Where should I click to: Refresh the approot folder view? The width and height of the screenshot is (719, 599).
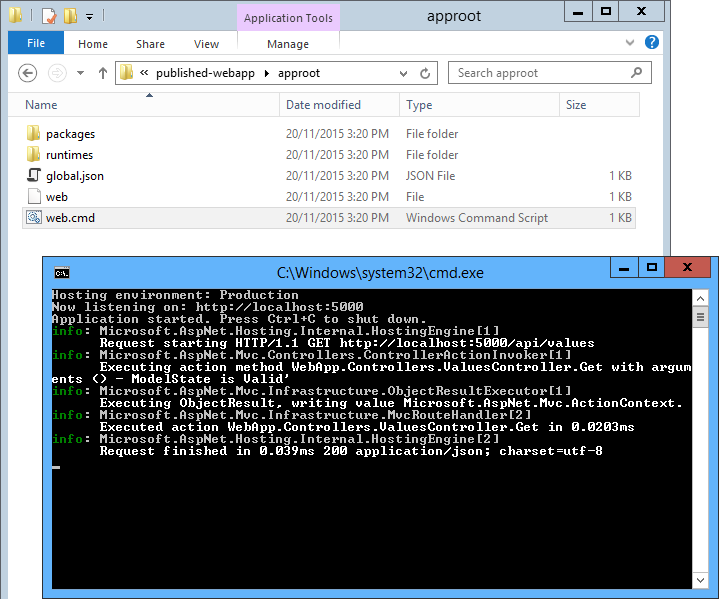tap(425, 73)
